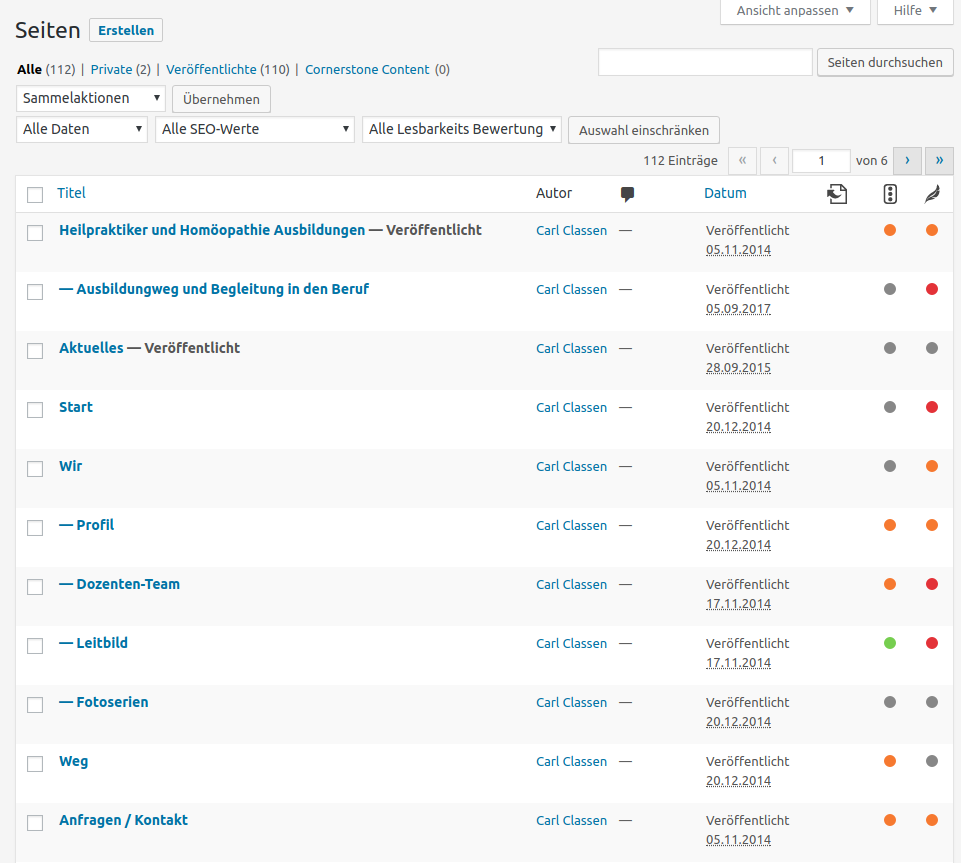Click the SEO score dot for Leitbild
Screen dimensions: 961x863
coord(890,643)
